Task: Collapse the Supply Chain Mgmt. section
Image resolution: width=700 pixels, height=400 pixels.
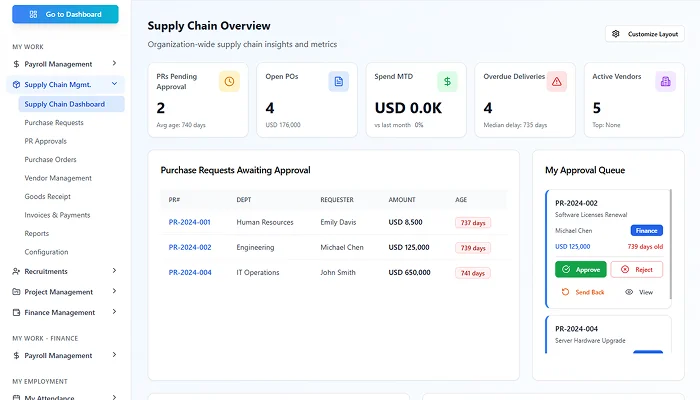Action: tap(115, 85)
